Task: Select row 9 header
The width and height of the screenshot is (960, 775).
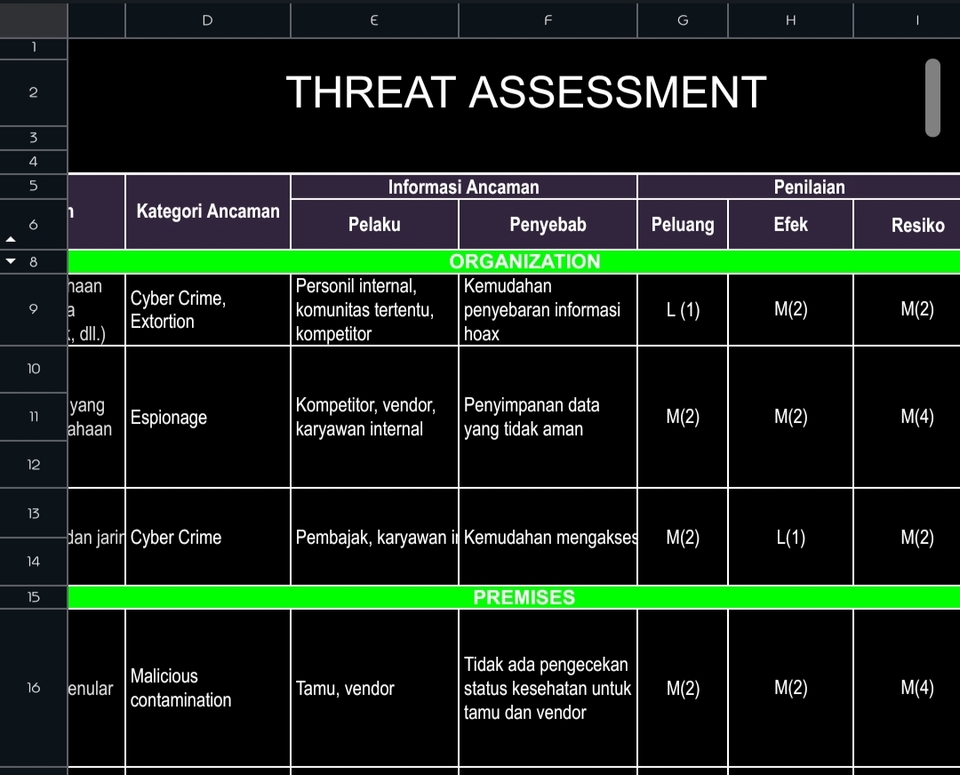Action: (34, 309)
